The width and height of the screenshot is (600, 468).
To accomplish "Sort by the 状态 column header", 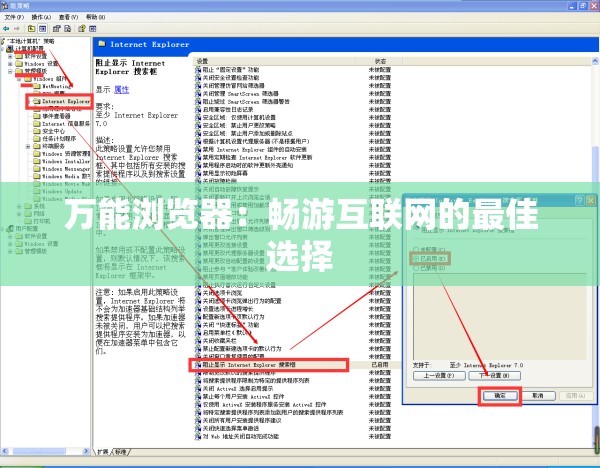I will pos(380,61).
